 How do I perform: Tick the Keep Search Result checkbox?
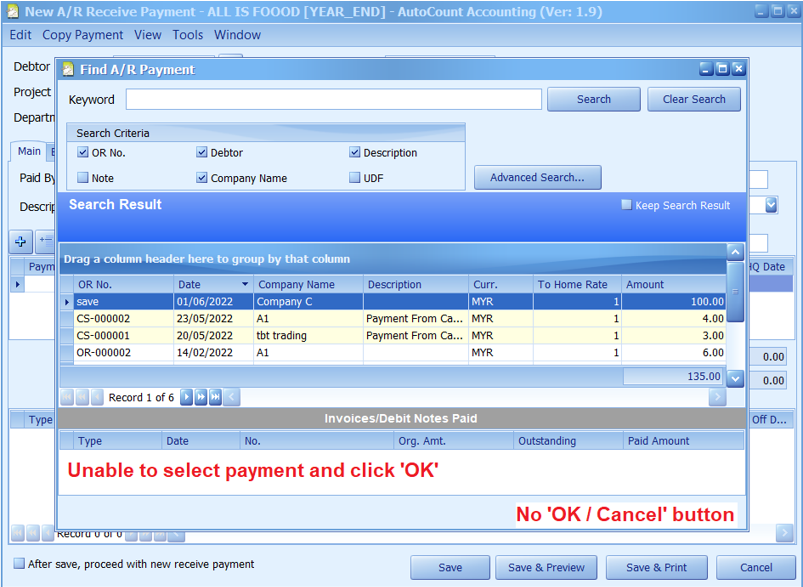pyautogui.click(x=626, y=205)
